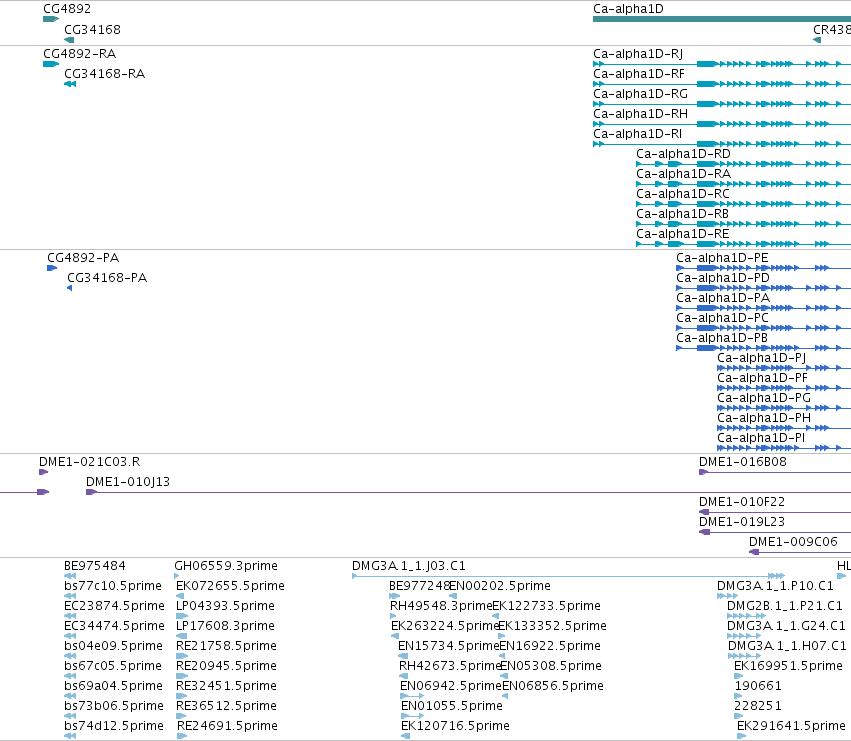Viewport: 851px width, 741px height.
Task: Click the CG34168-RA transcript label
Action: (x=104, y=74)
